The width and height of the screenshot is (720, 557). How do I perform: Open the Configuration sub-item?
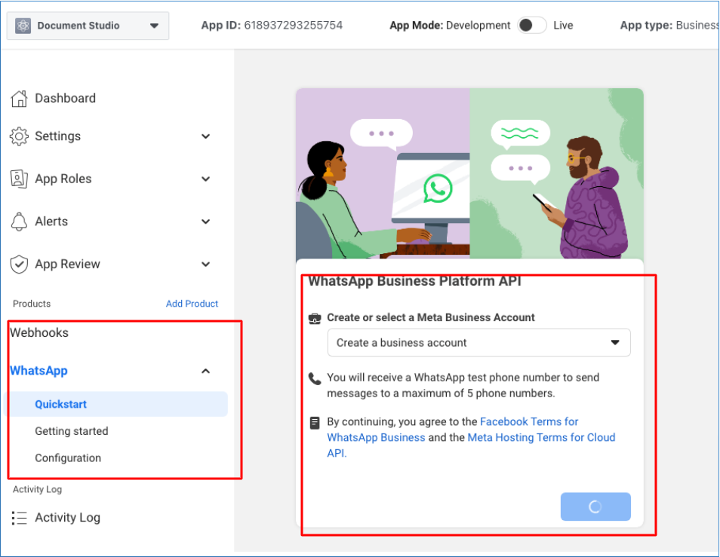click(68, 458)
